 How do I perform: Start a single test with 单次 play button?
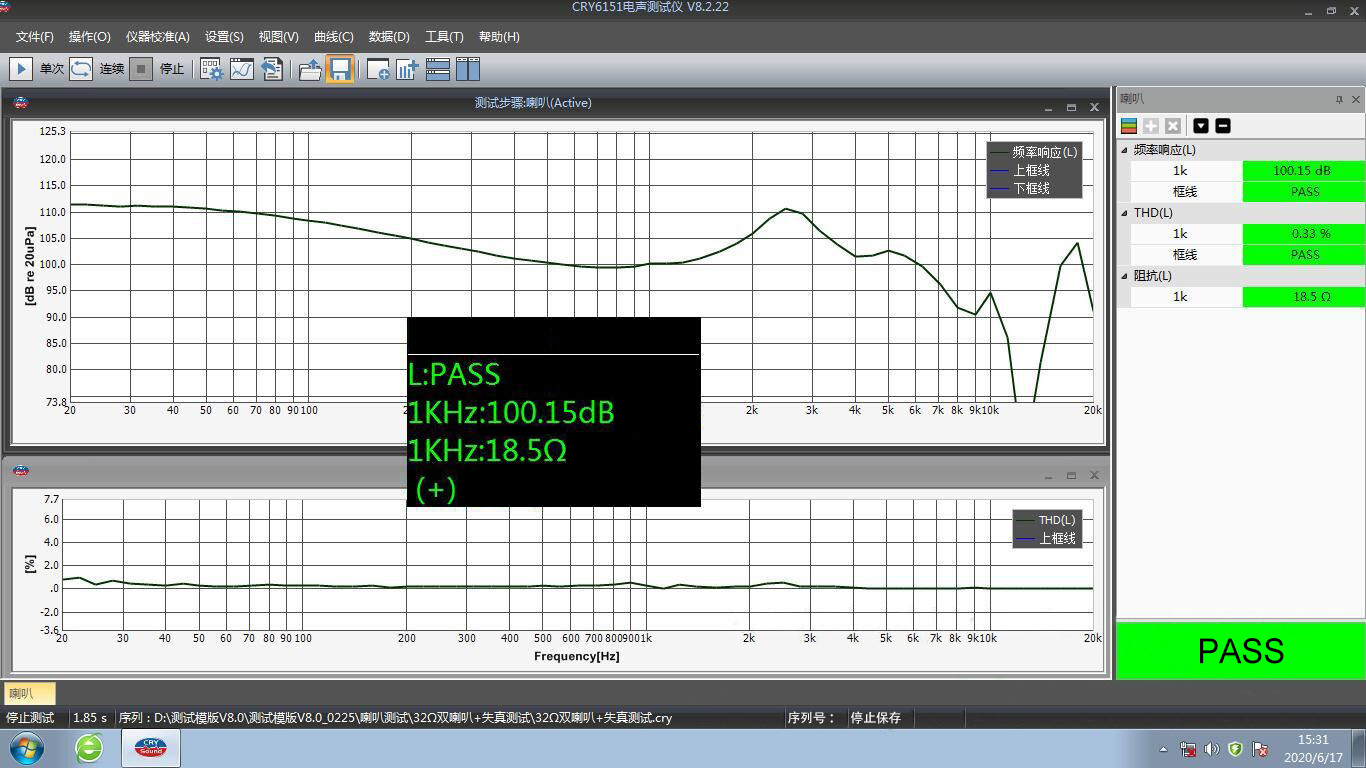click(x=21, y=69)
